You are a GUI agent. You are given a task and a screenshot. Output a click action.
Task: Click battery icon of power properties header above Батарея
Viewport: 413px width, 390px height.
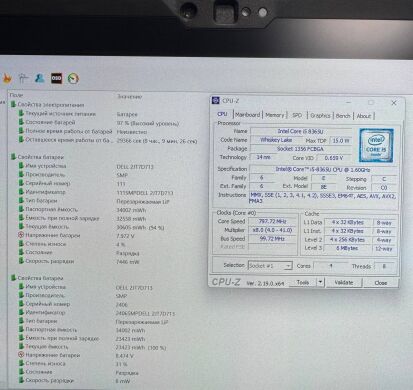pyautogui.click(x=14, y=104)
